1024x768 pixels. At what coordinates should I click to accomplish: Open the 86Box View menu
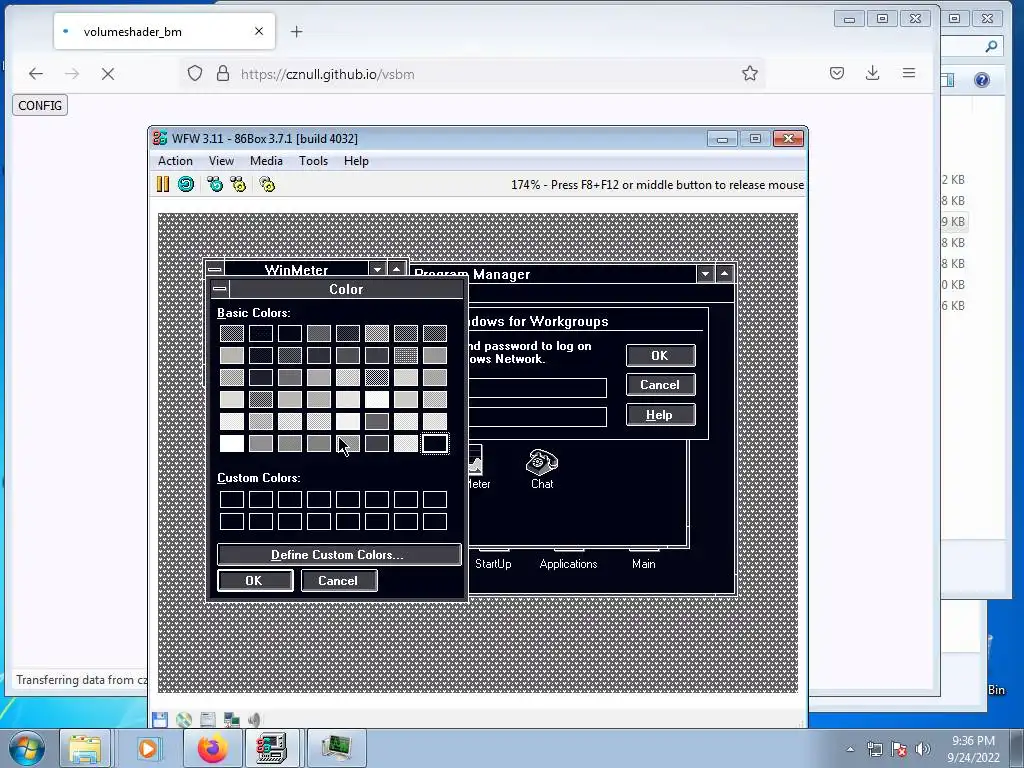pyautogui.click(x=221, y=161)
